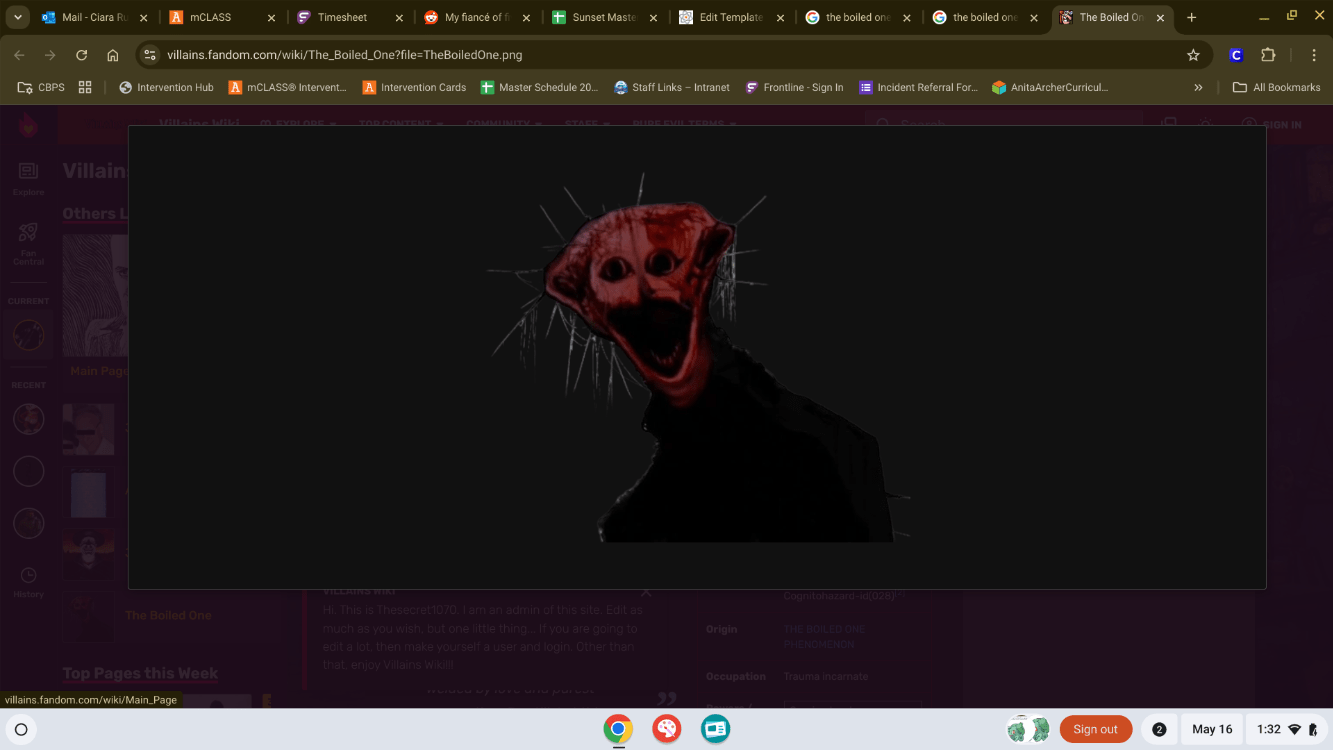Bookmark this page with the star icon
Viewport: 1333px width, 750px height.
pyautogui.click(x=1193, y=55)
